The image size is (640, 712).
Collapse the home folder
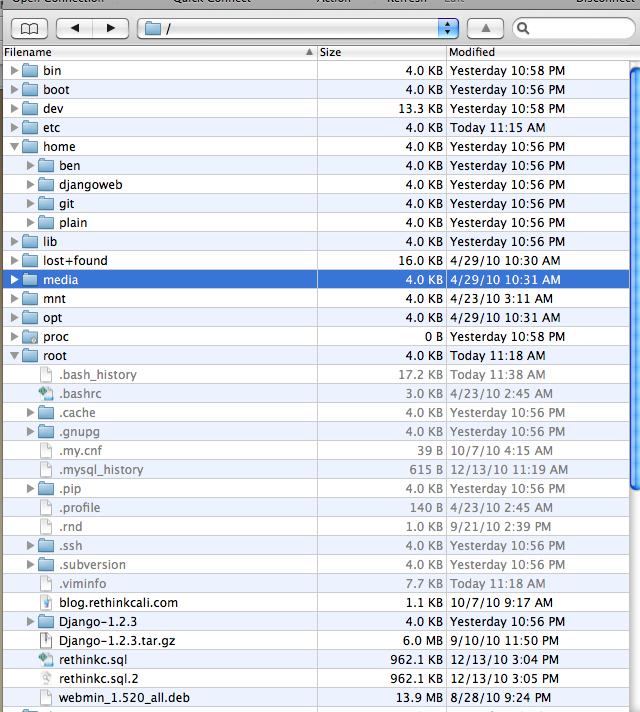(x=14, y=147)
